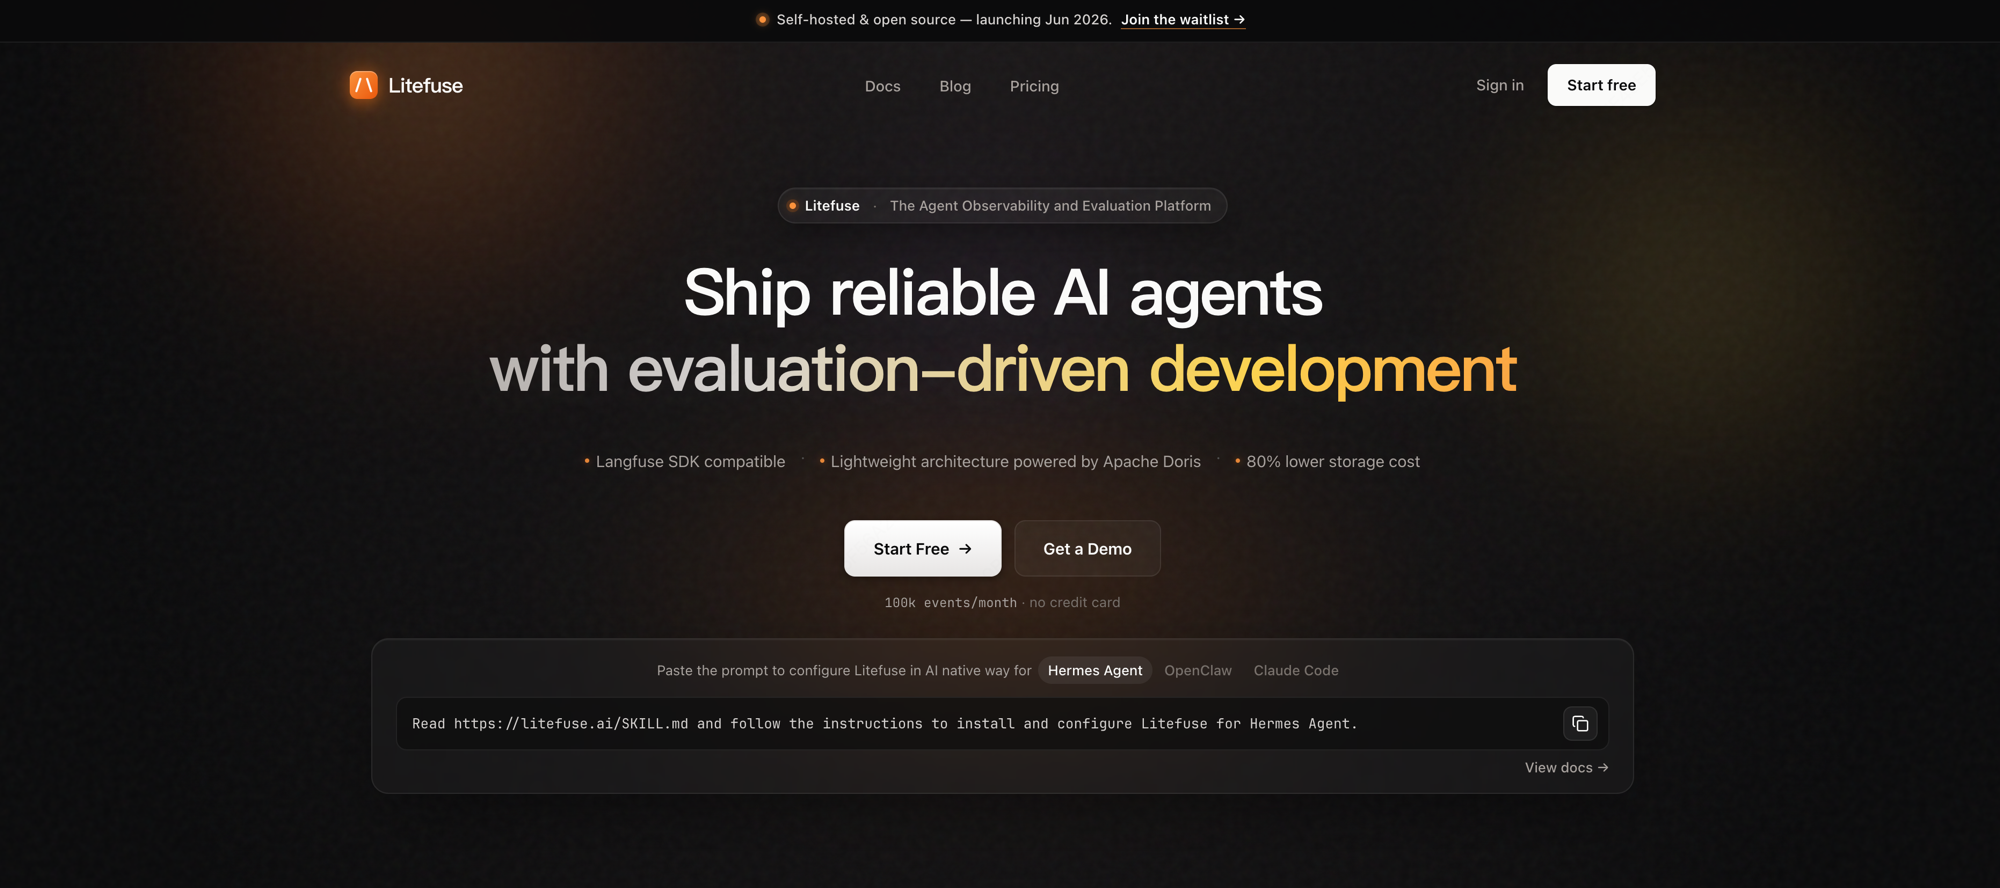Click the Ship reliable AI agents heading
This screenshot has height=888, width=2000.
tap(1002, 294)
